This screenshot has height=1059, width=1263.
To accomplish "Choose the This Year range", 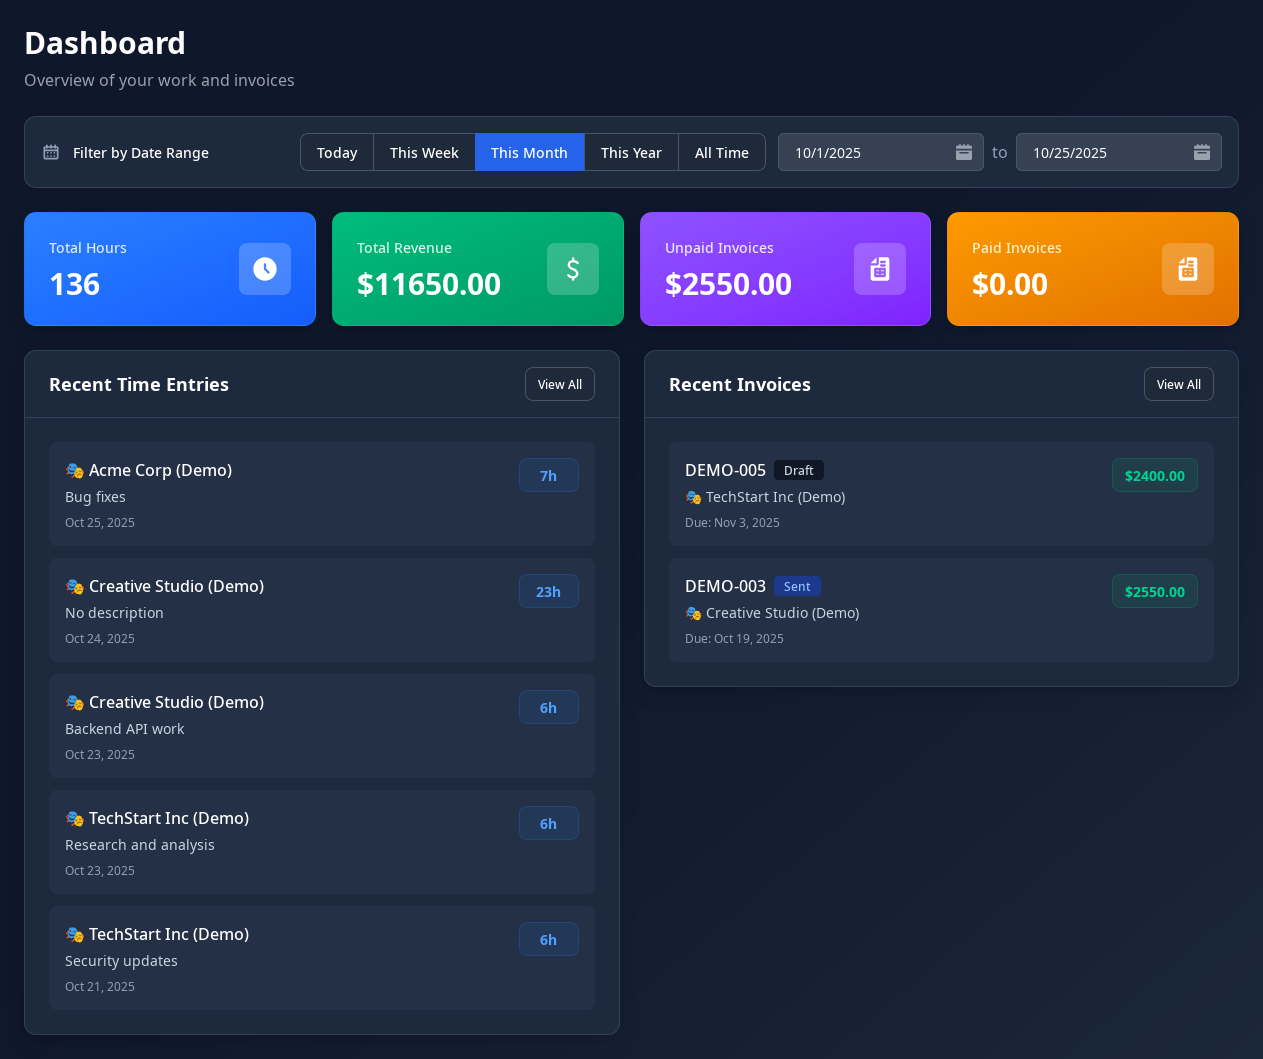I will click(631, 152).
